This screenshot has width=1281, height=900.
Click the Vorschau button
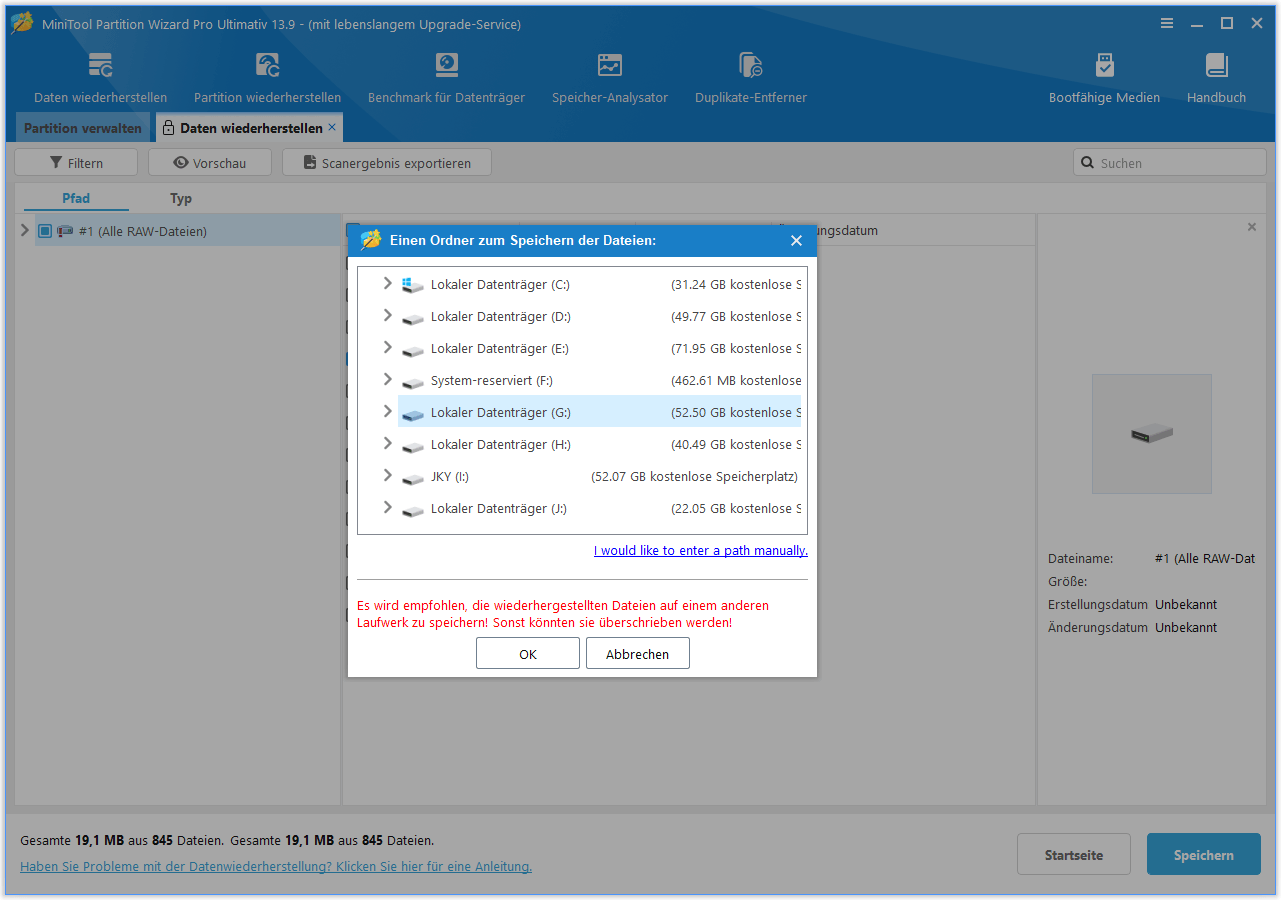click(x=209, y=163)
